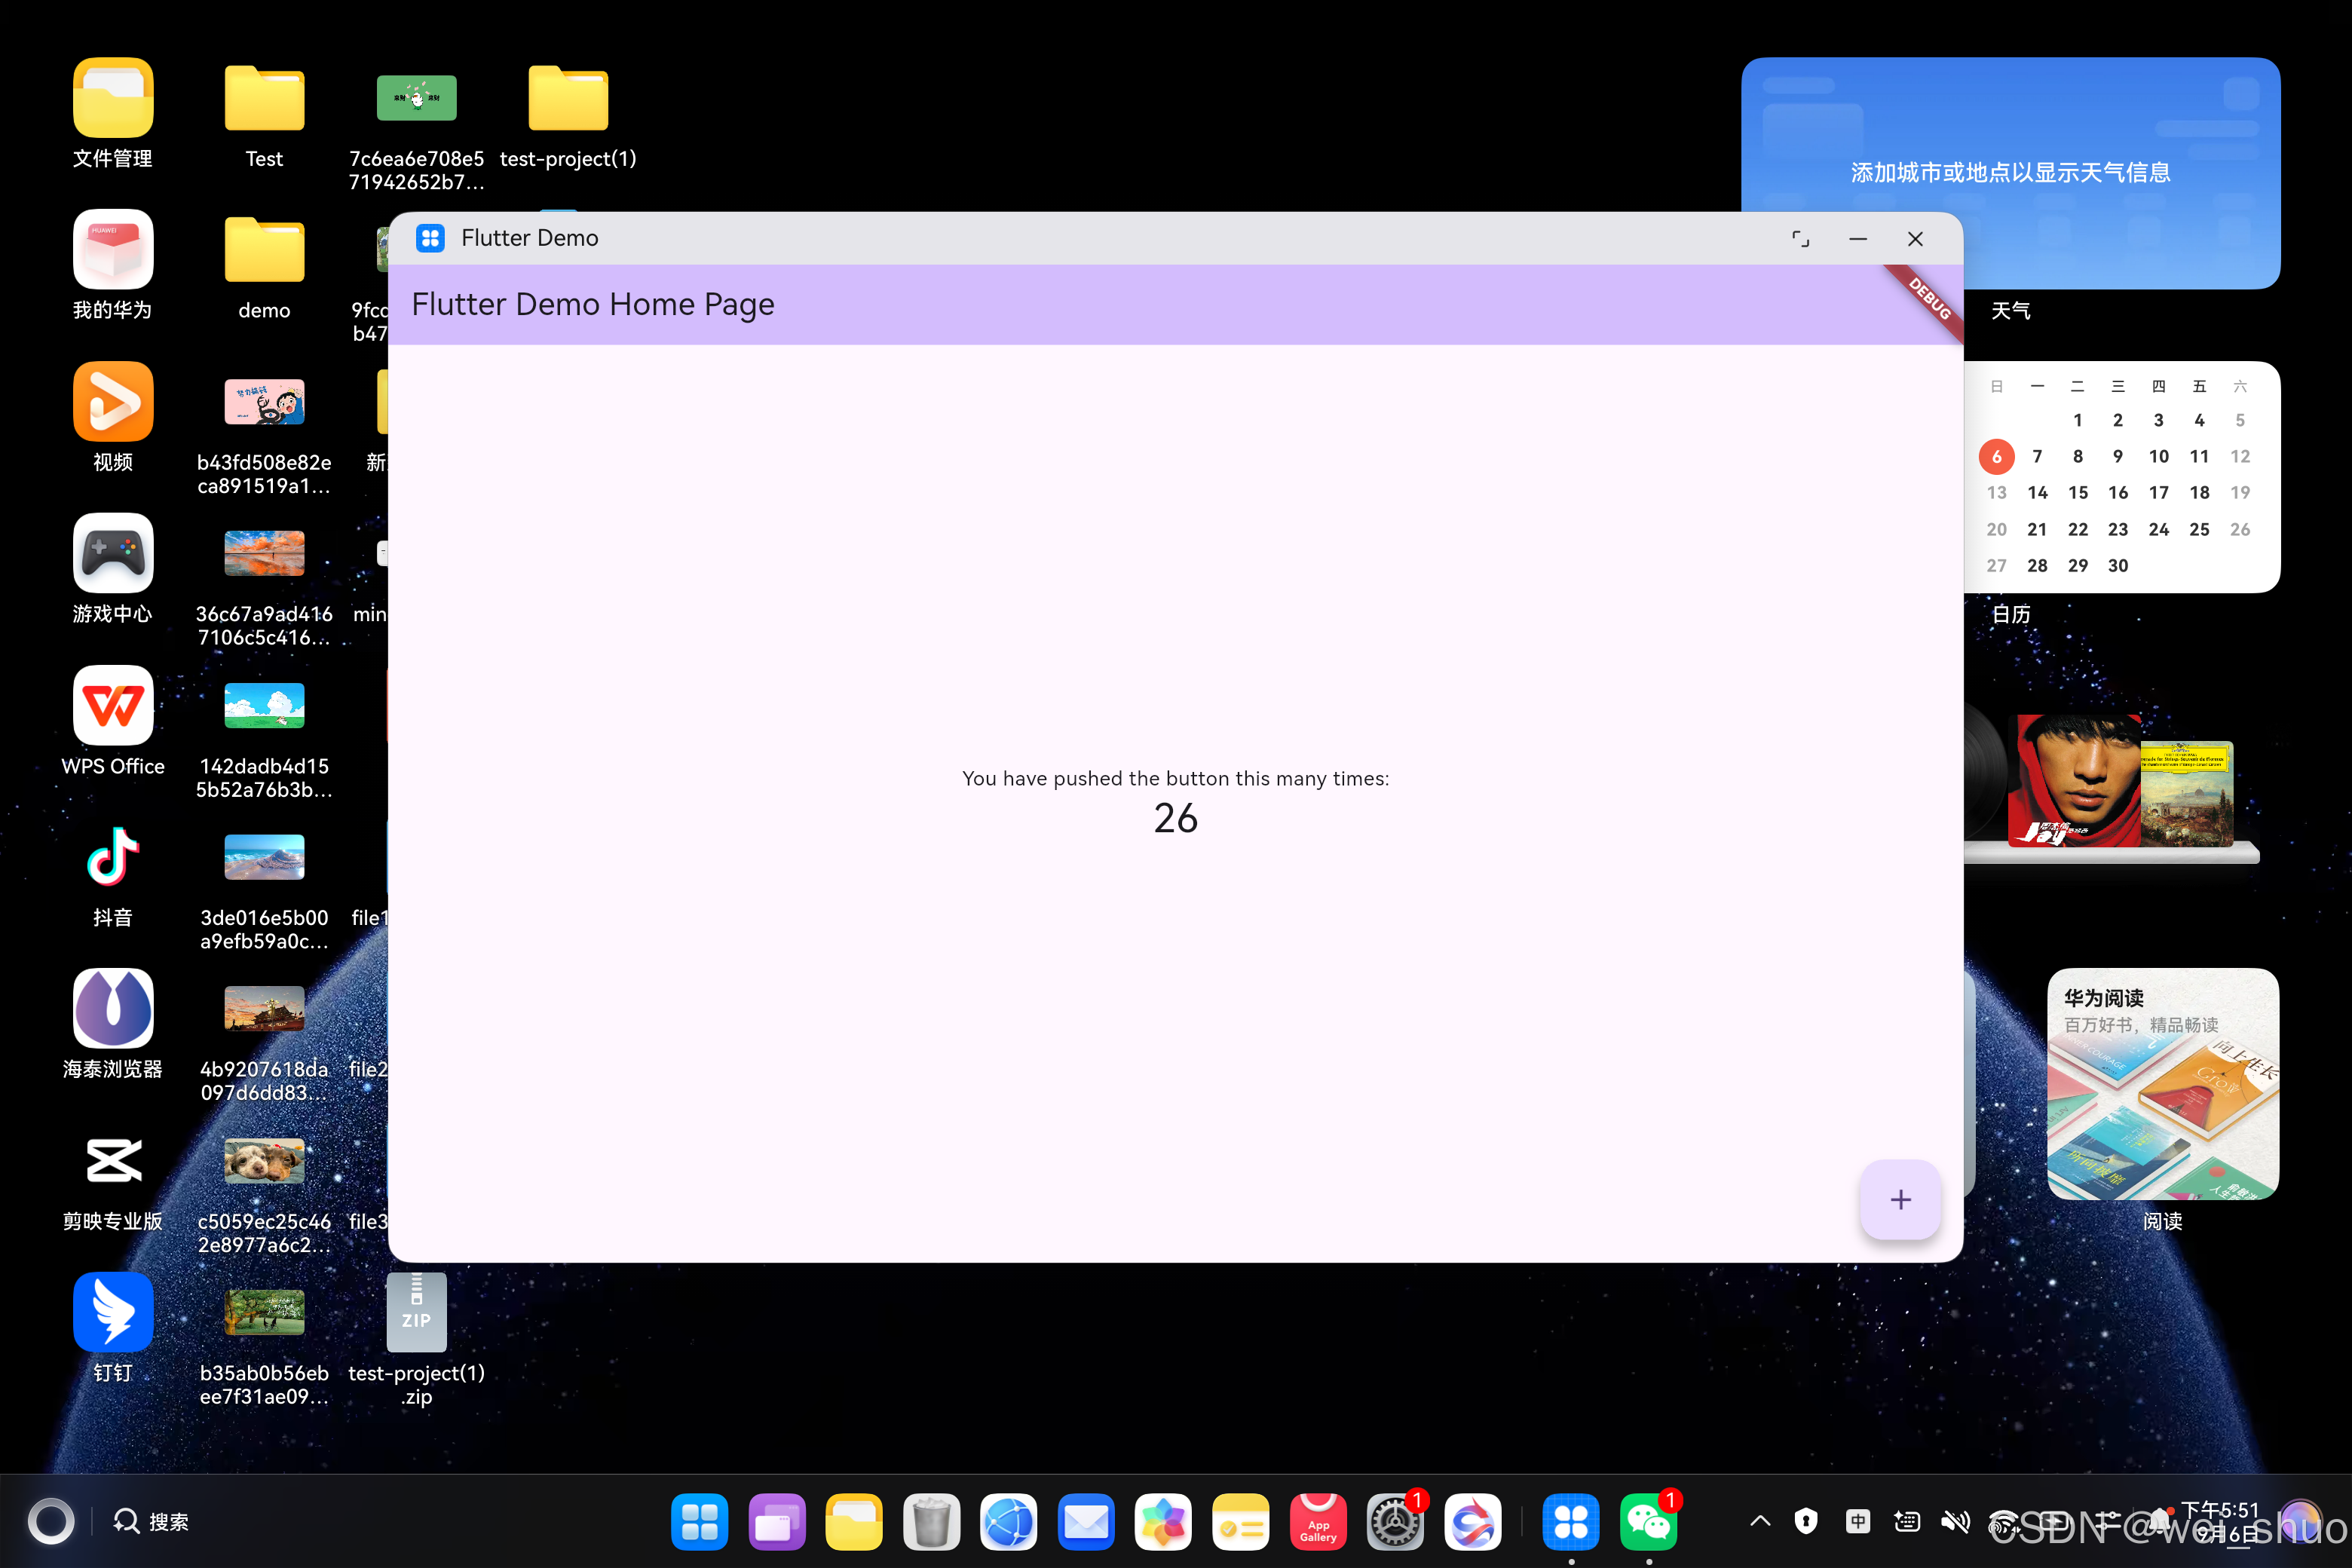
Task: Select today's date 6 in calendar widget
Action: tap(1996, 457)
